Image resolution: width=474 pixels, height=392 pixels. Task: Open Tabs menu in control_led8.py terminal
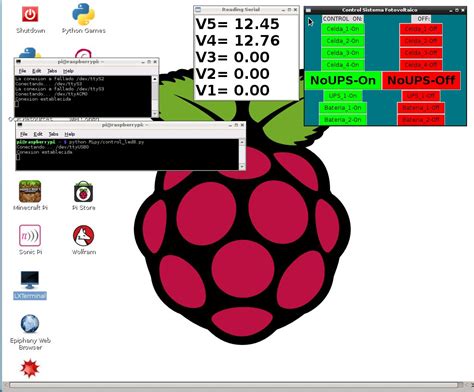tap(54, 134)
